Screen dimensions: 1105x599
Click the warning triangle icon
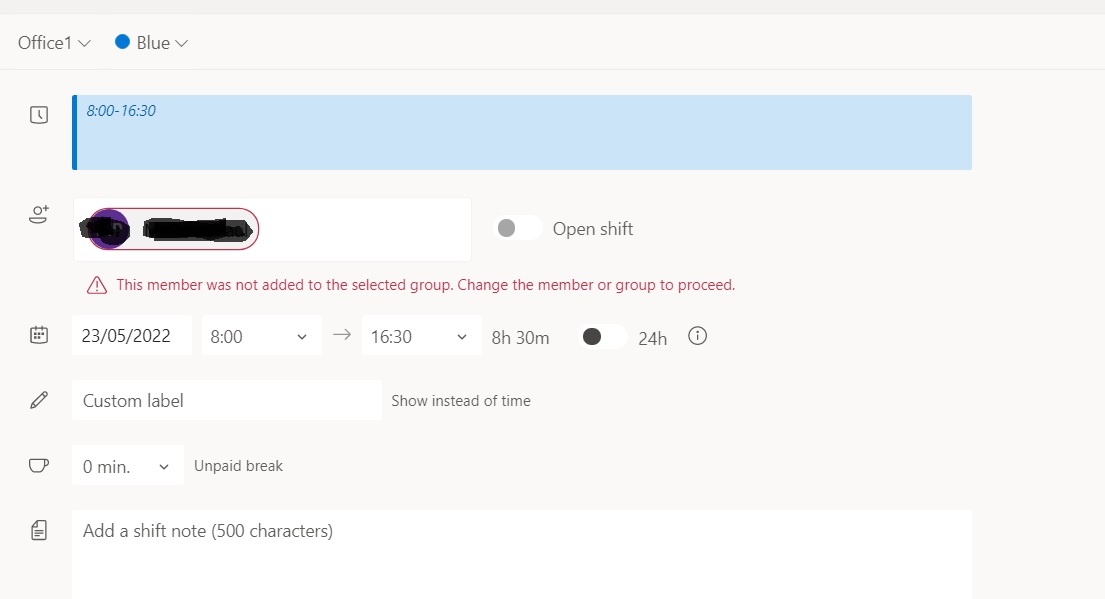pos(97,285)
